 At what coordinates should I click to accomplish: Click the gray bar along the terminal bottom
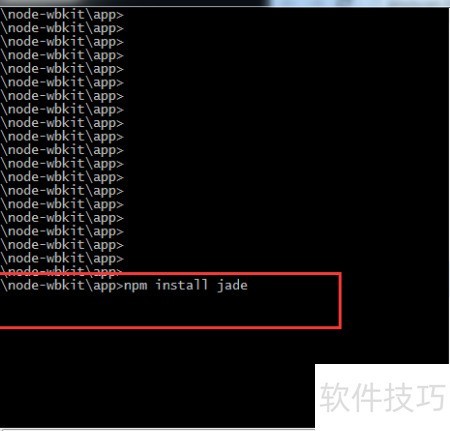coord(157,429)
